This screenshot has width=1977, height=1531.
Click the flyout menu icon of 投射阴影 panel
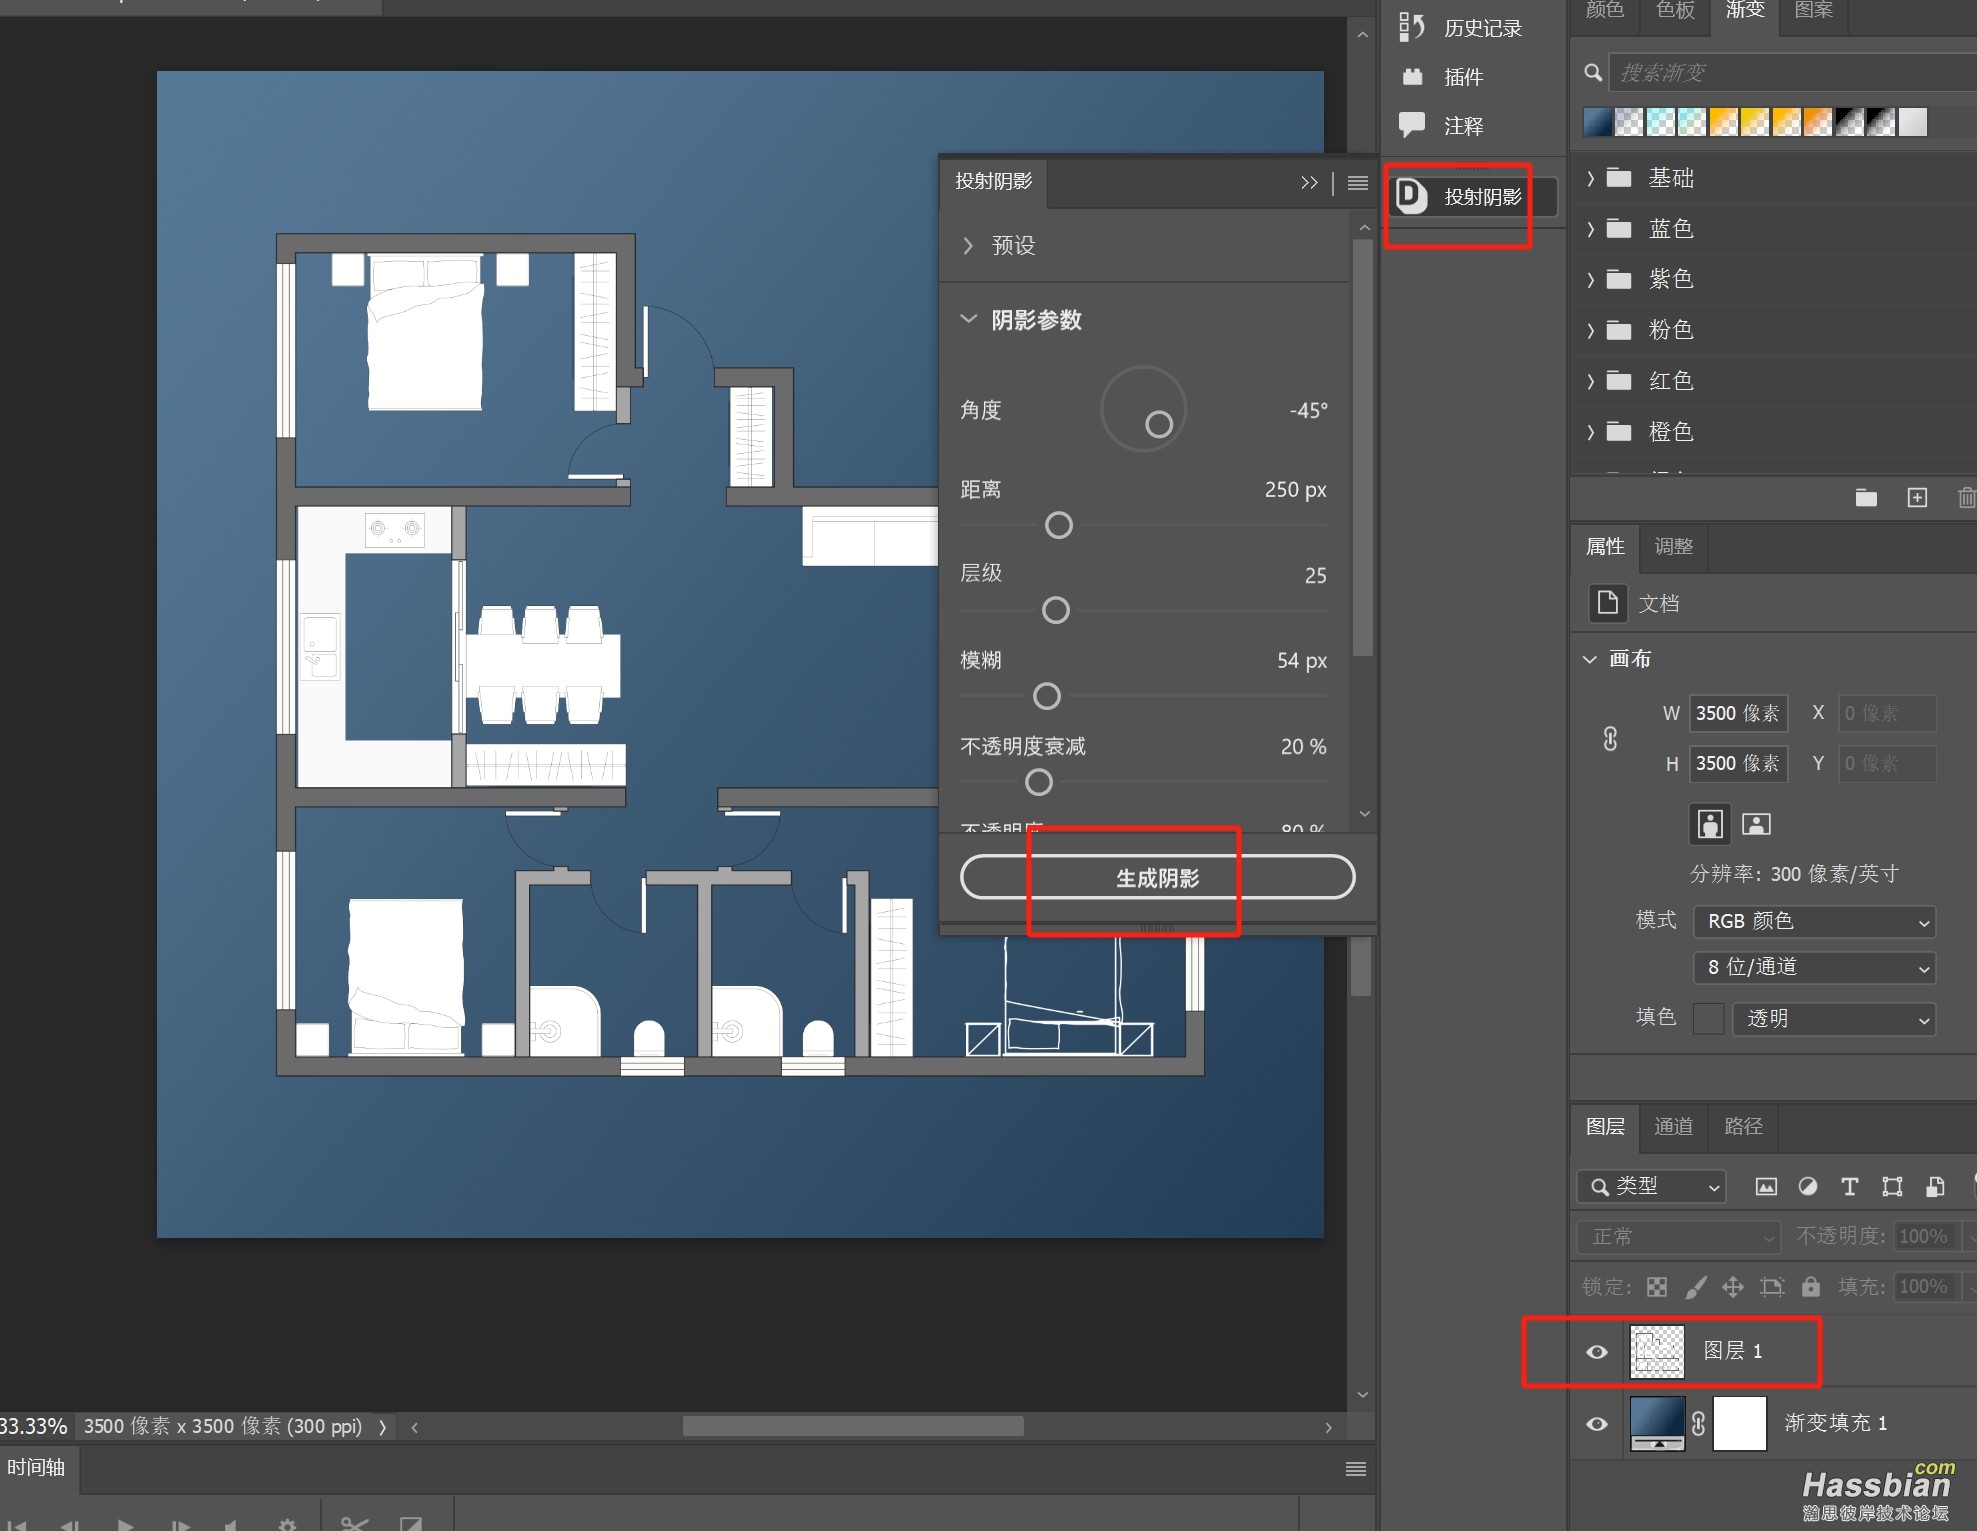coord(1357,183)
